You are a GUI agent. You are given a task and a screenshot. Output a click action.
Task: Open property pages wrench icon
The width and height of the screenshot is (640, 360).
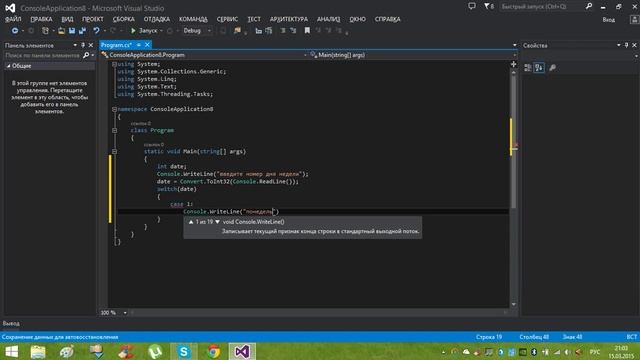(x=552, y=68)
